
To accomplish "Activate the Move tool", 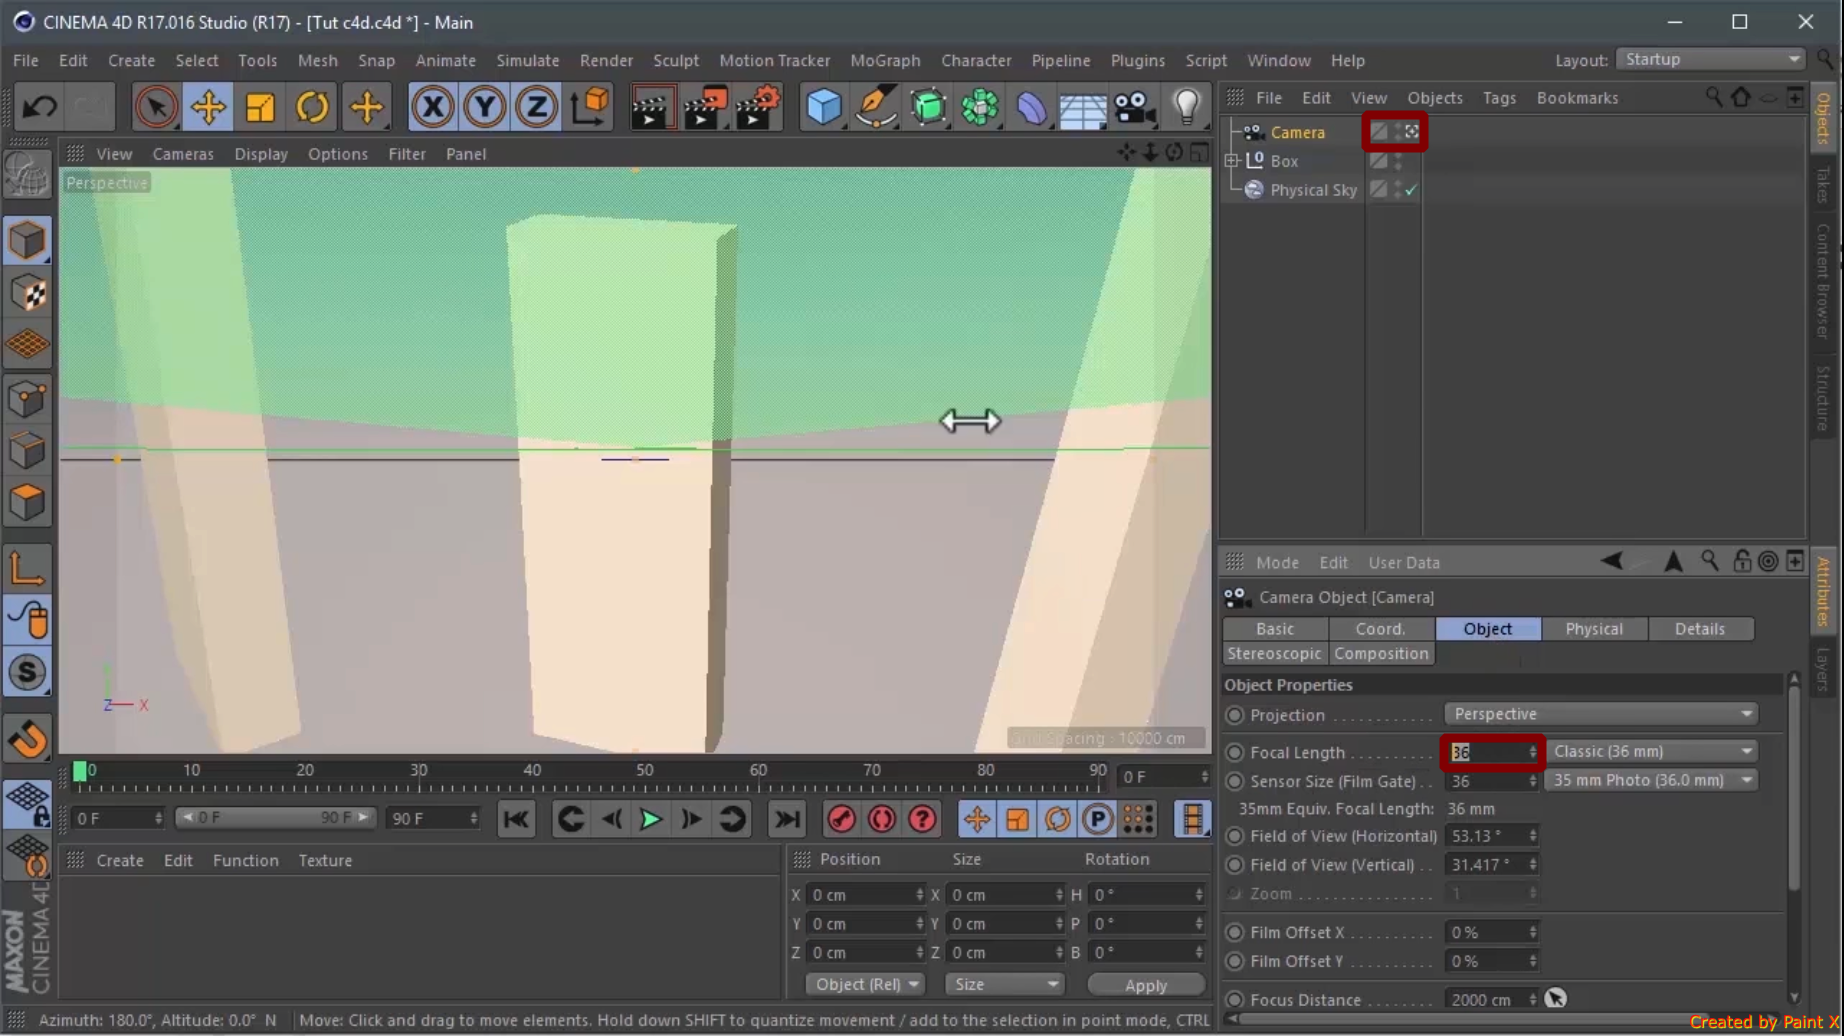I will pos(208,107).
